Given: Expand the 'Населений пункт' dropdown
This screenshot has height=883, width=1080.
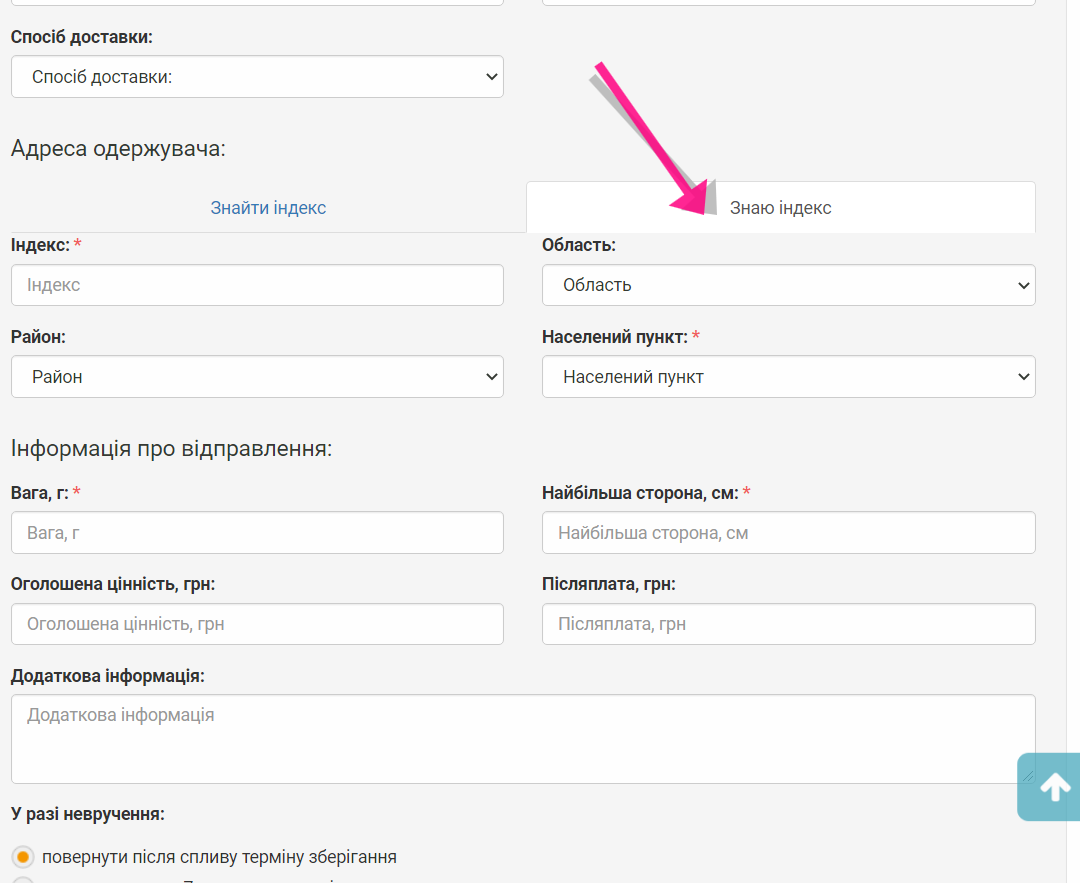Looking at the screenshot, I should tap(788, 377).
